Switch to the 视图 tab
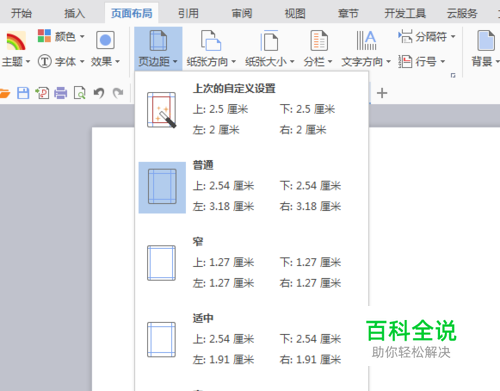This screenshot has height=391, width=500. point(295,13)
